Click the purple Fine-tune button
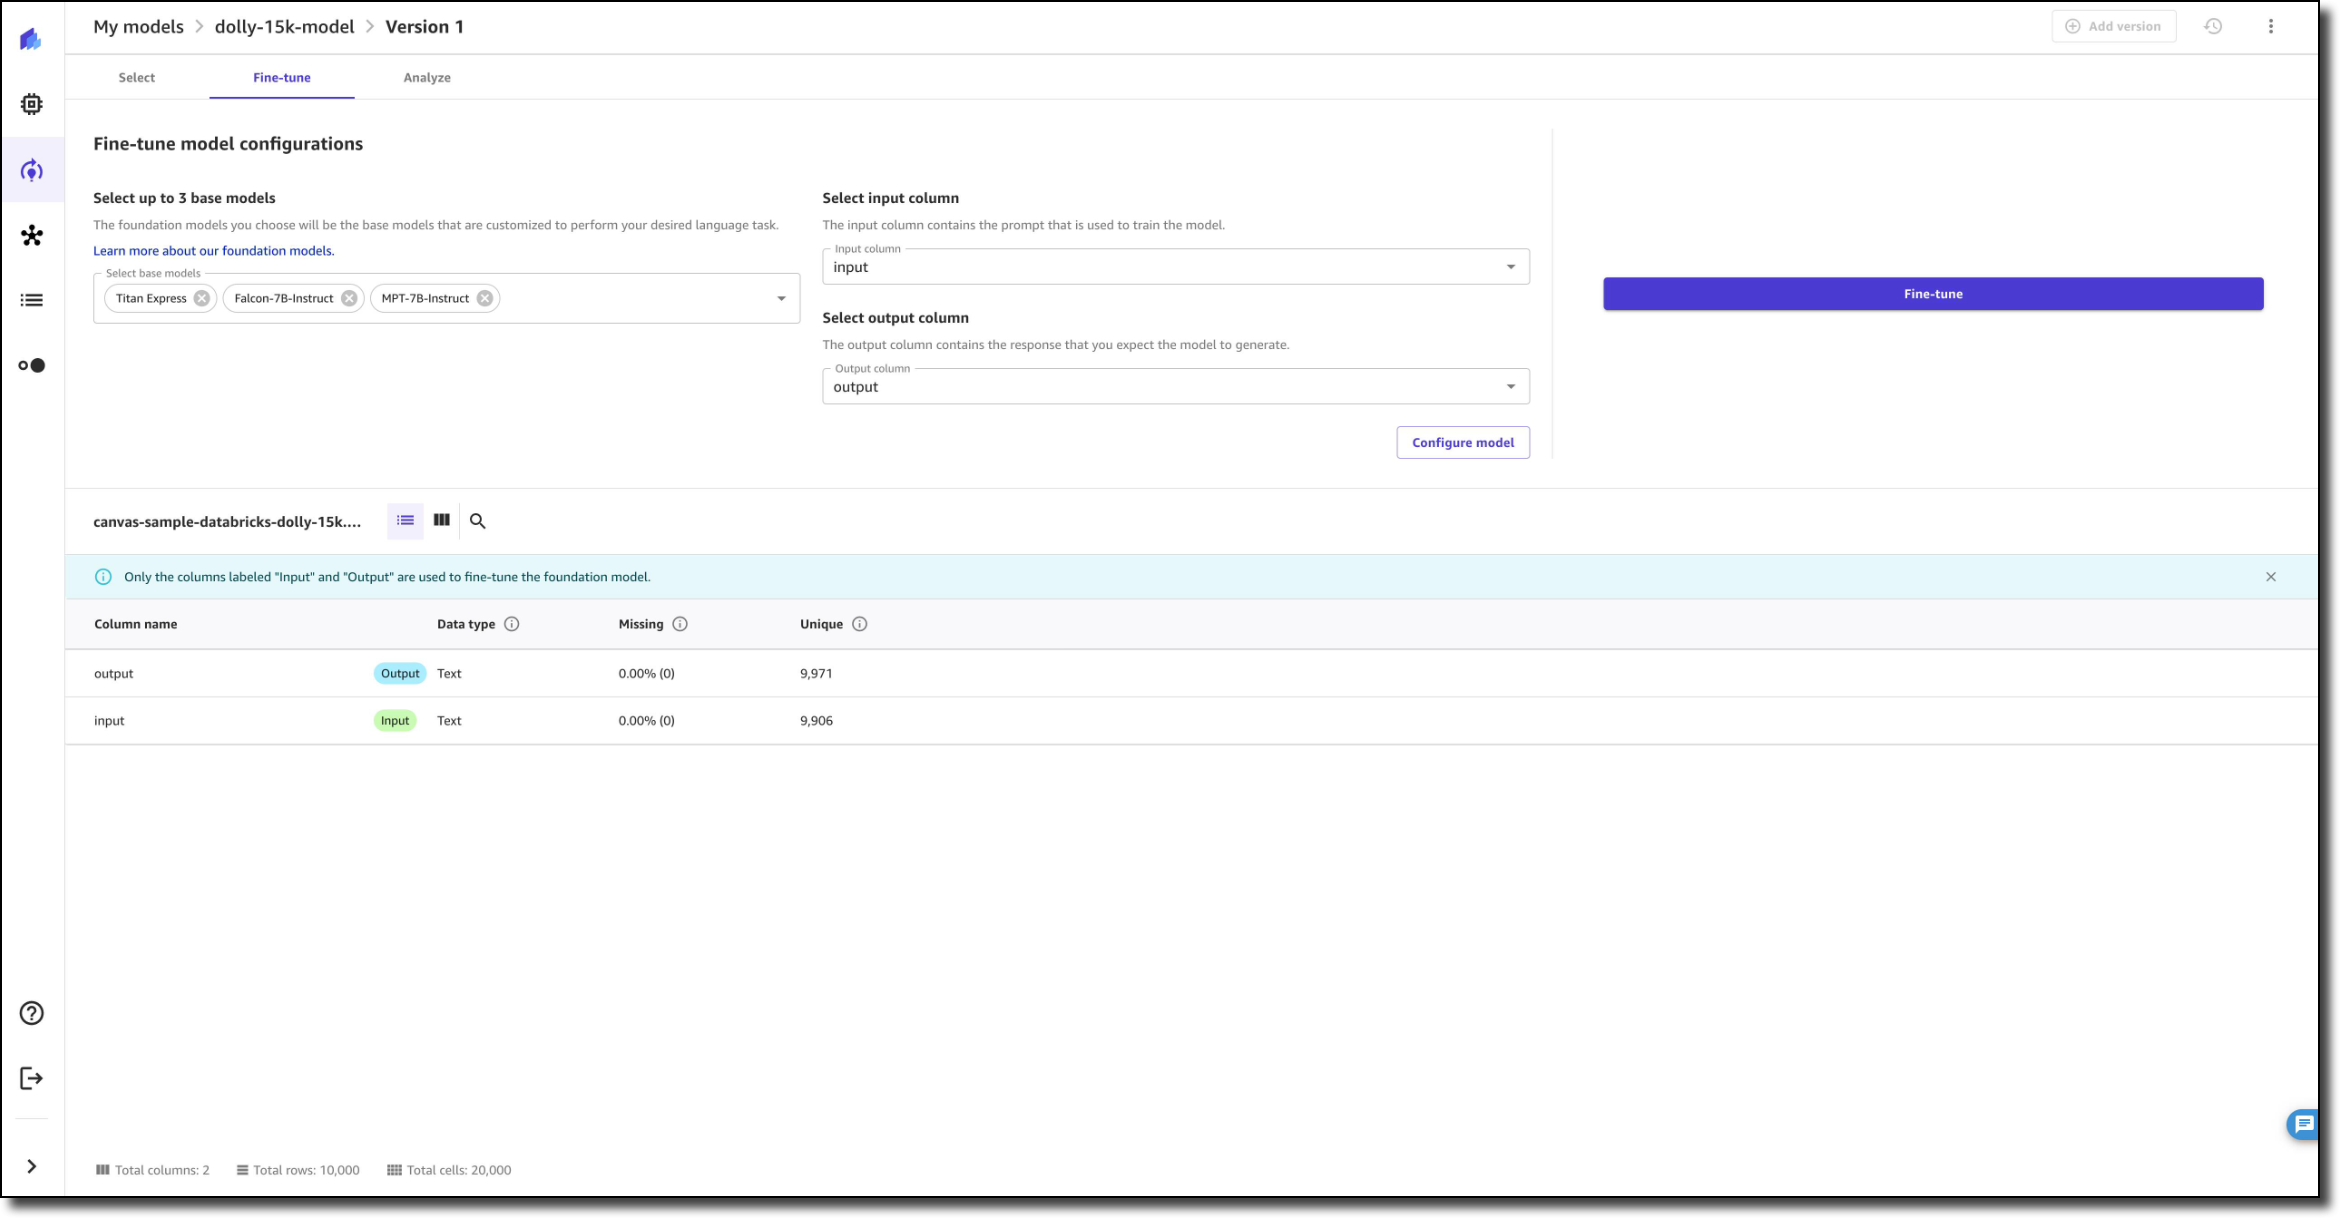Image resolution: width=2340 pixels, height=1218 pixels. pos(1932,294)
